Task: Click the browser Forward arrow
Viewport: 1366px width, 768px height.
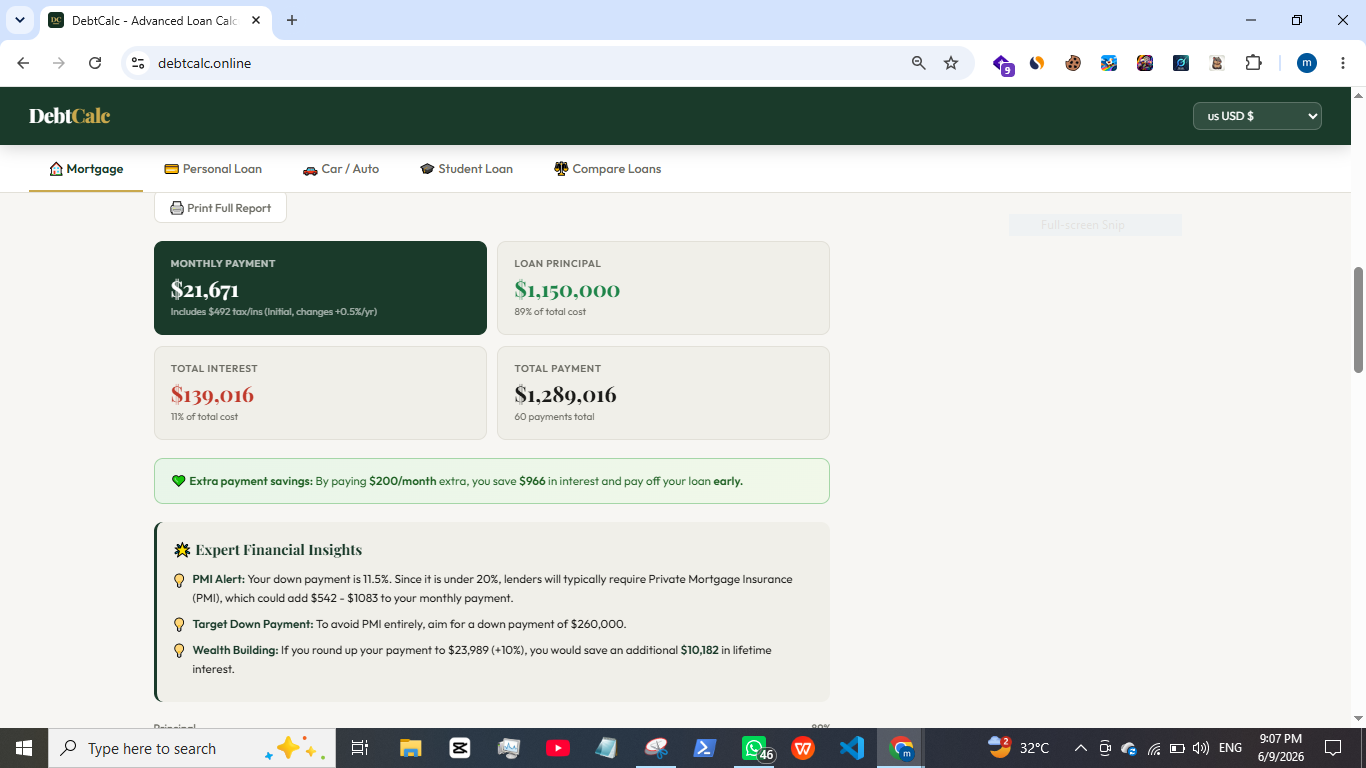Action: coord(59,63)
